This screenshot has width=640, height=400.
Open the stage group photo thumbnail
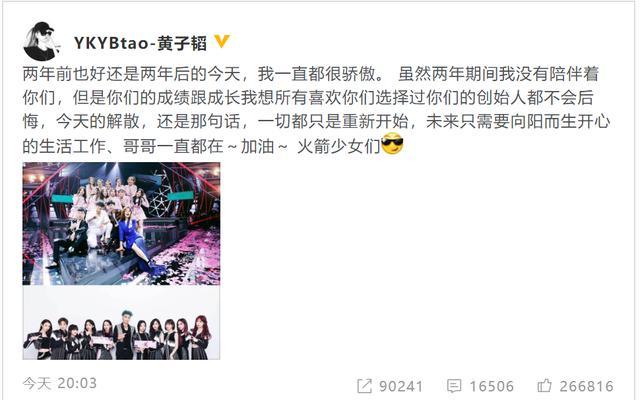121,224
